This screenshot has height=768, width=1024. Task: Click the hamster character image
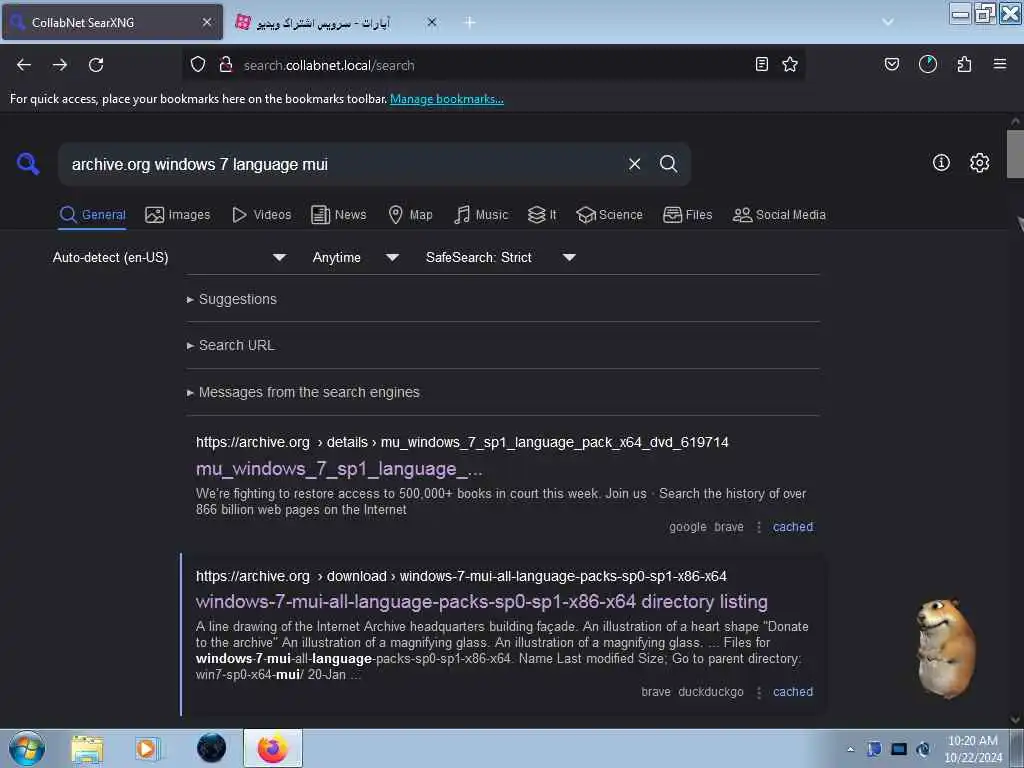pyautogui.click(x=946, y=648)
